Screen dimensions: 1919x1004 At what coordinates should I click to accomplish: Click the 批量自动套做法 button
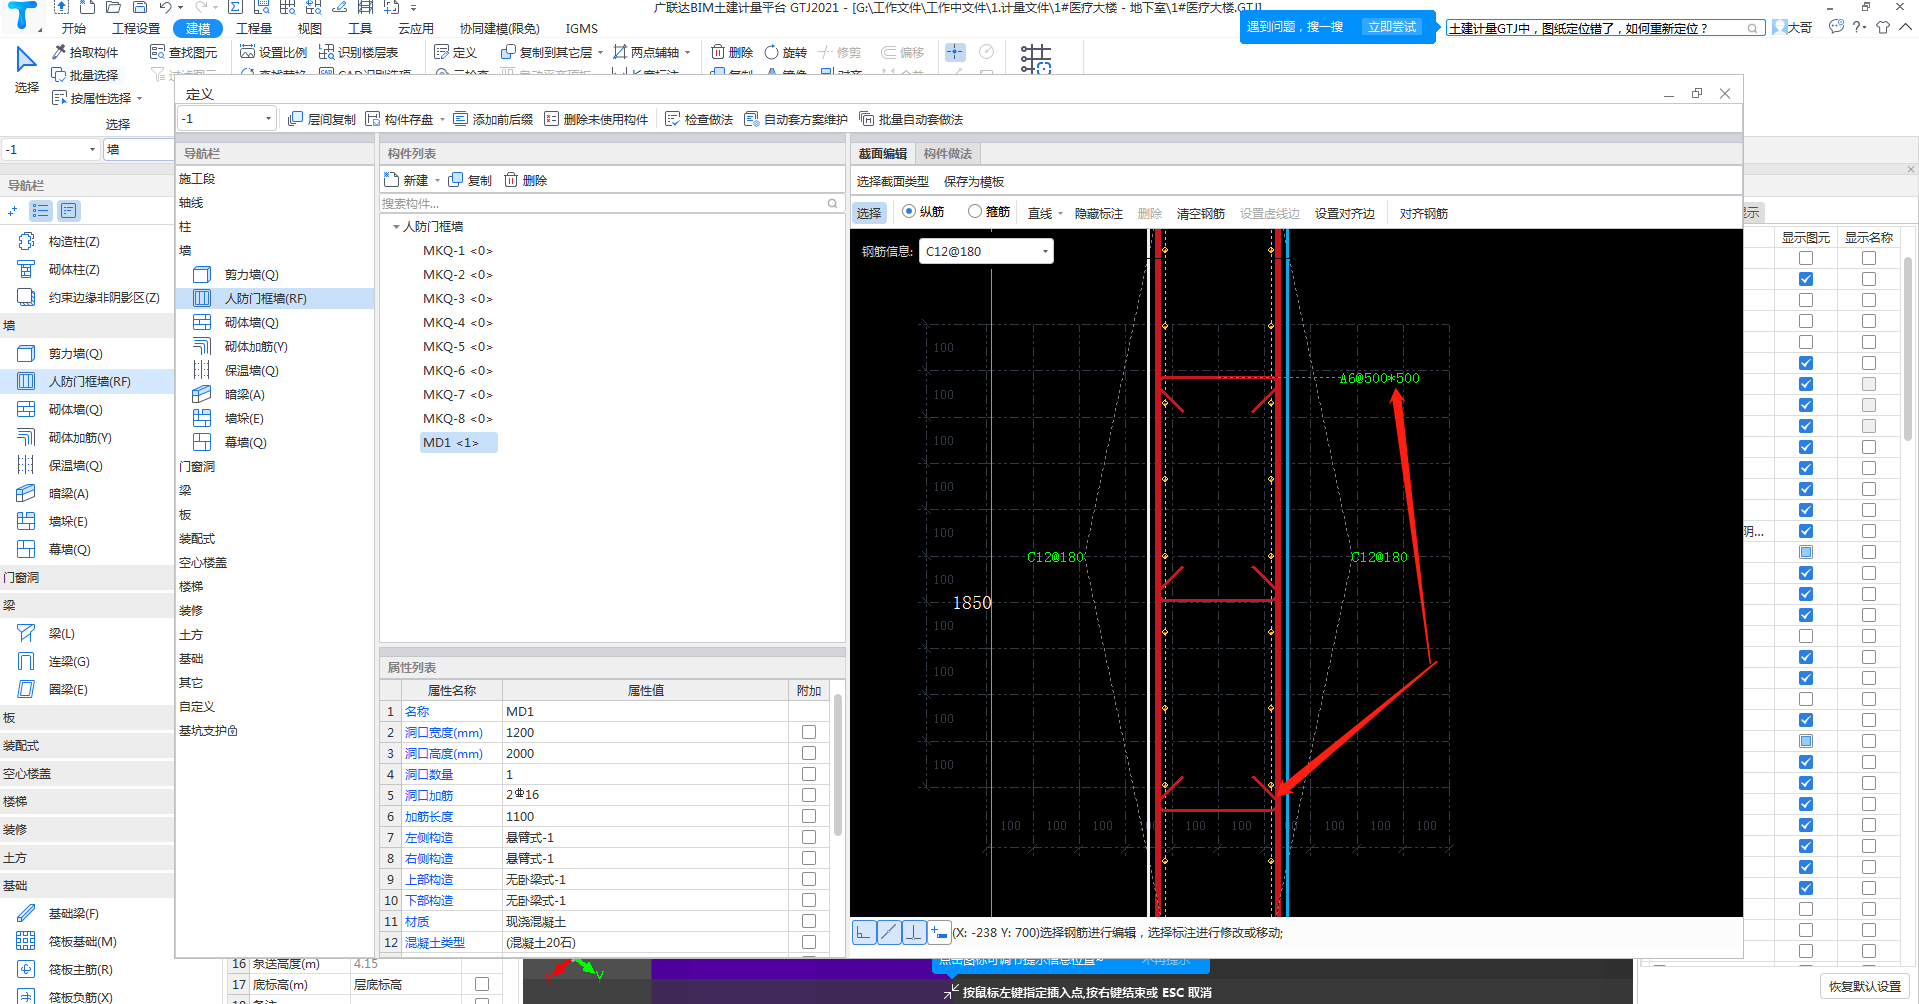(911, 119)
